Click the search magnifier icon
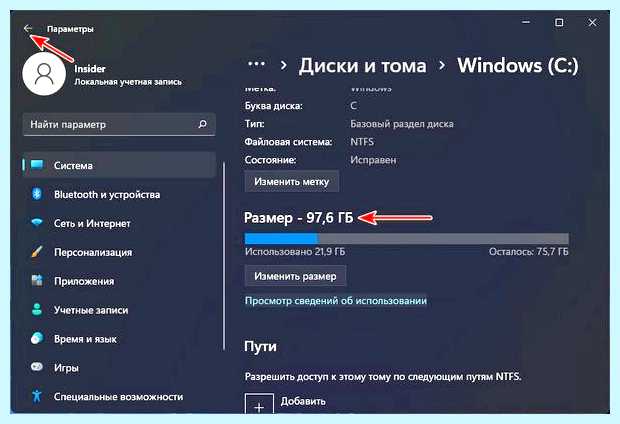 pos(202,124)
